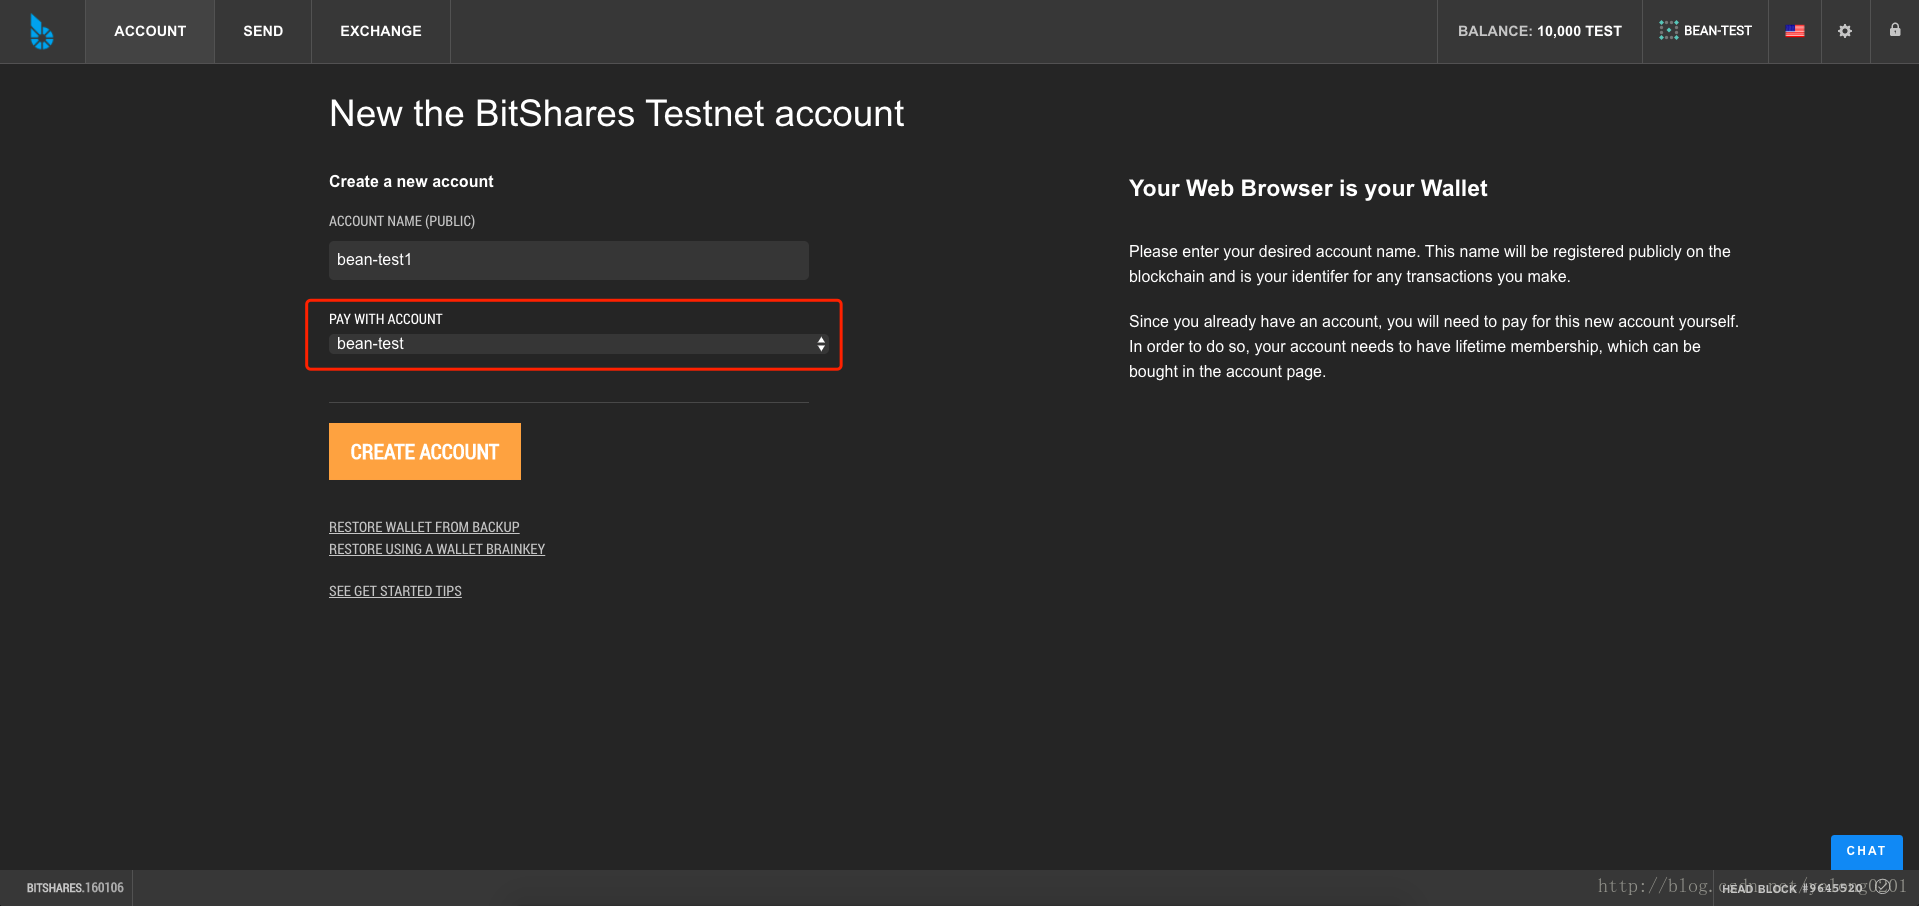1919x906 pixels.
Task: Open Restore Wallet From Backup link
Action: (x=424, y=527)
